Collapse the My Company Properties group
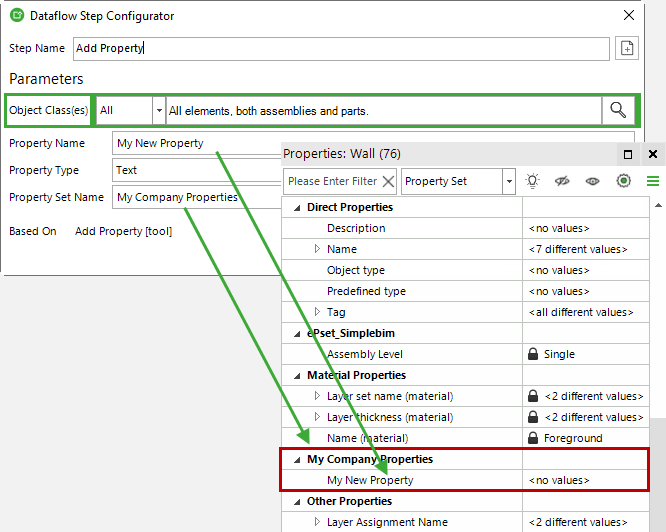 coord(297,460)
